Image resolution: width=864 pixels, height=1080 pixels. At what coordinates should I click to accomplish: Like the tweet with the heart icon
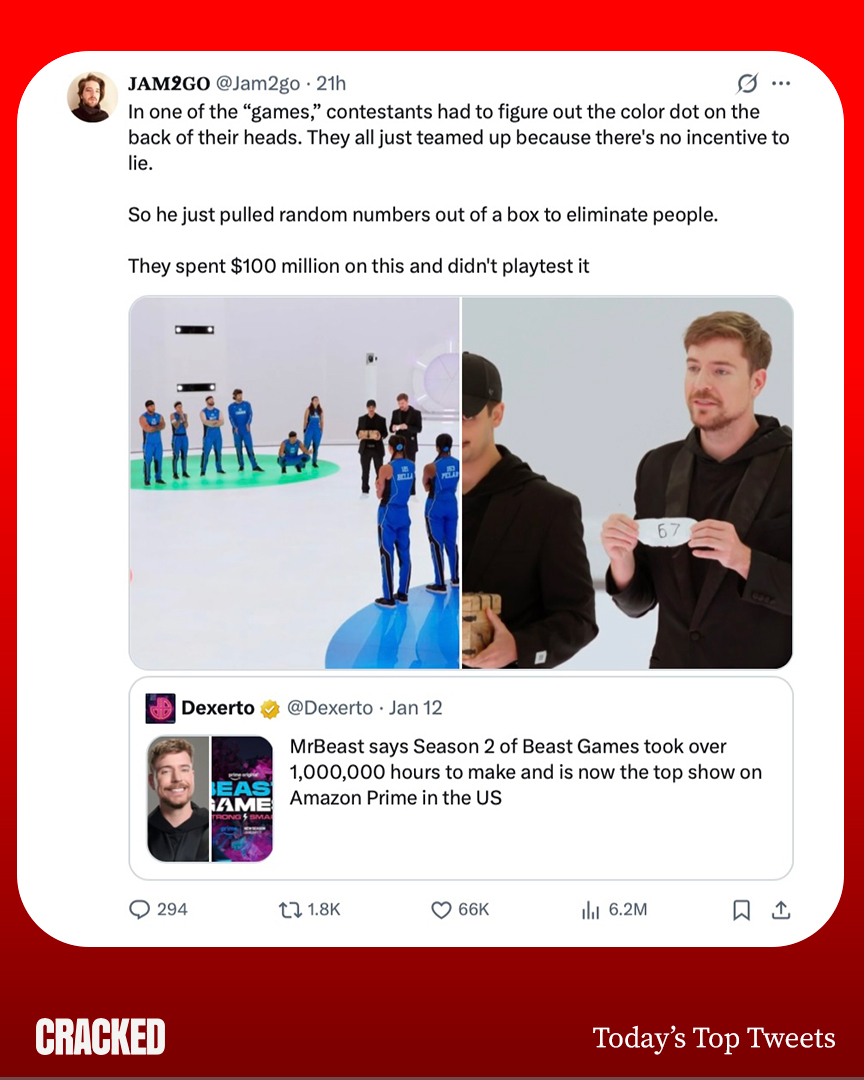[x=441, y=910]
